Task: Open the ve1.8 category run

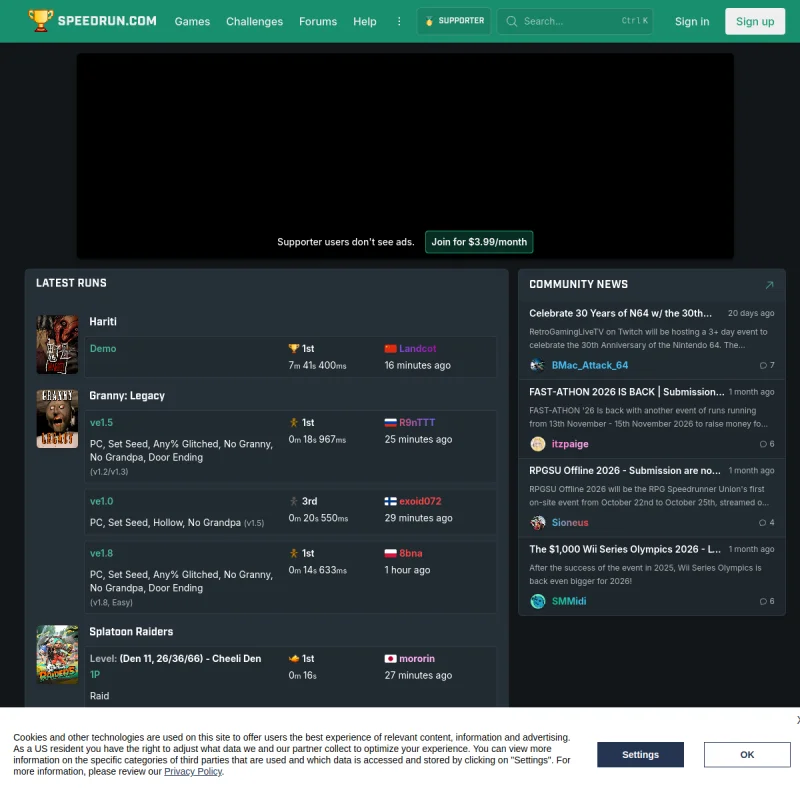Action: click(101, 554)
